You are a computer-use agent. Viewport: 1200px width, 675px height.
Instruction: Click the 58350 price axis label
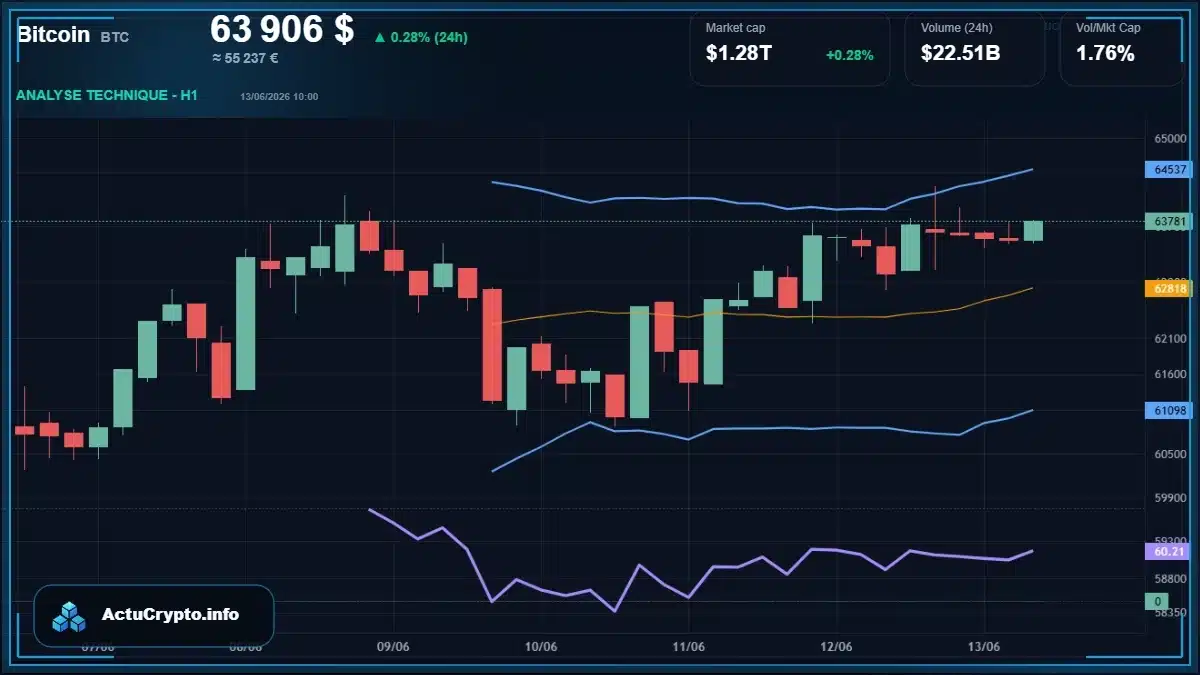coord(1170,612)
